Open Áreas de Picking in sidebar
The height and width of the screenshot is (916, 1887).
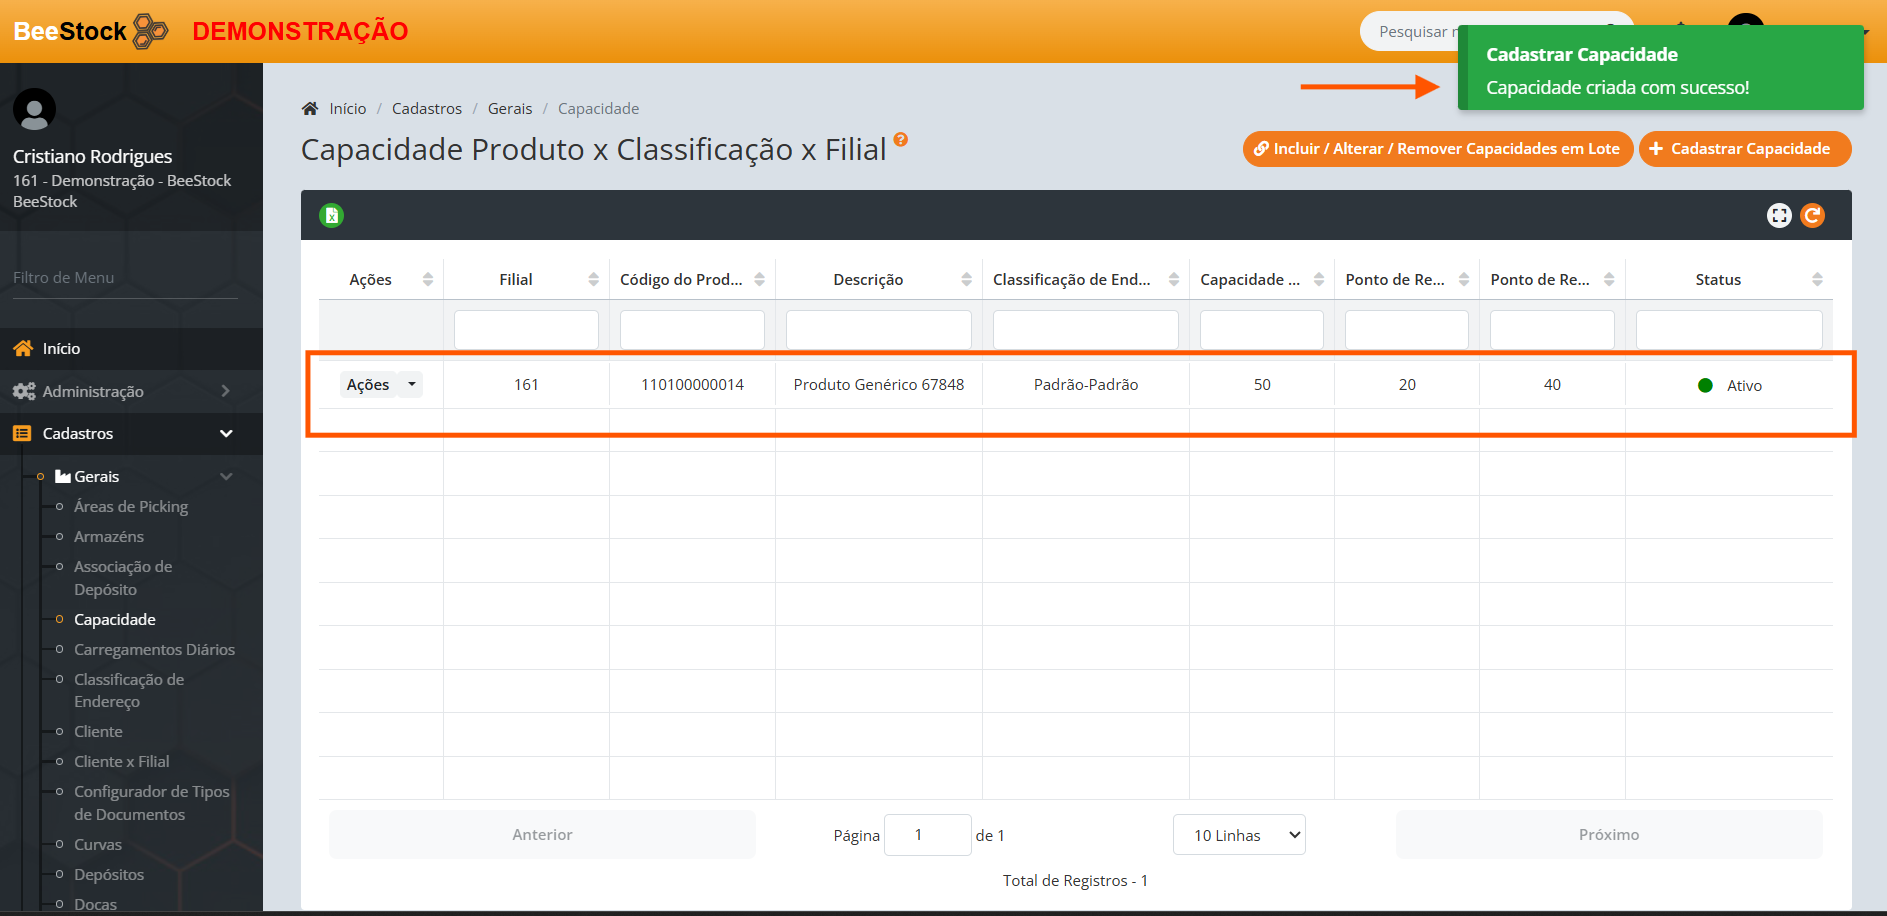(131, 507)
